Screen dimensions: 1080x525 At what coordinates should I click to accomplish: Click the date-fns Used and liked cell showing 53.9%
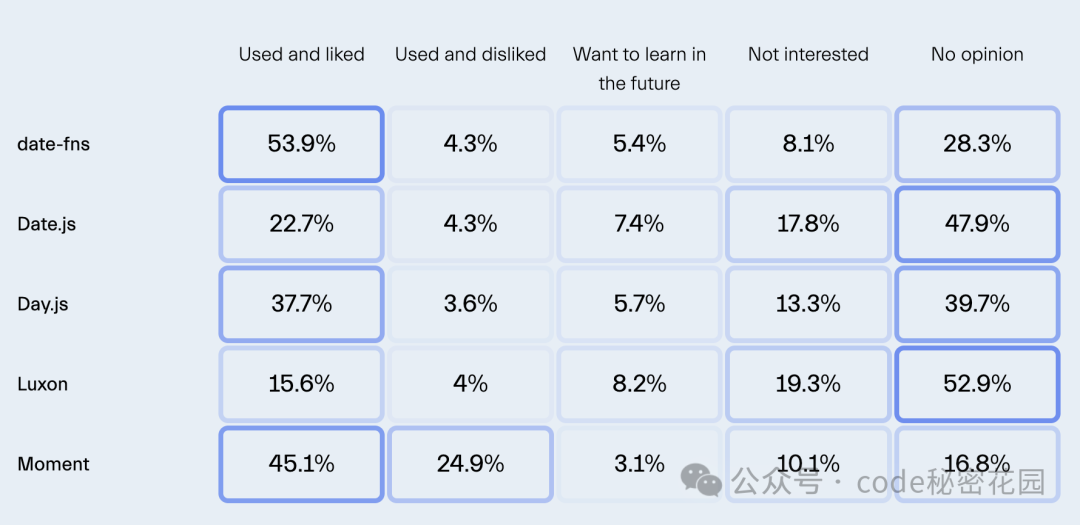(x=301, y=144)
